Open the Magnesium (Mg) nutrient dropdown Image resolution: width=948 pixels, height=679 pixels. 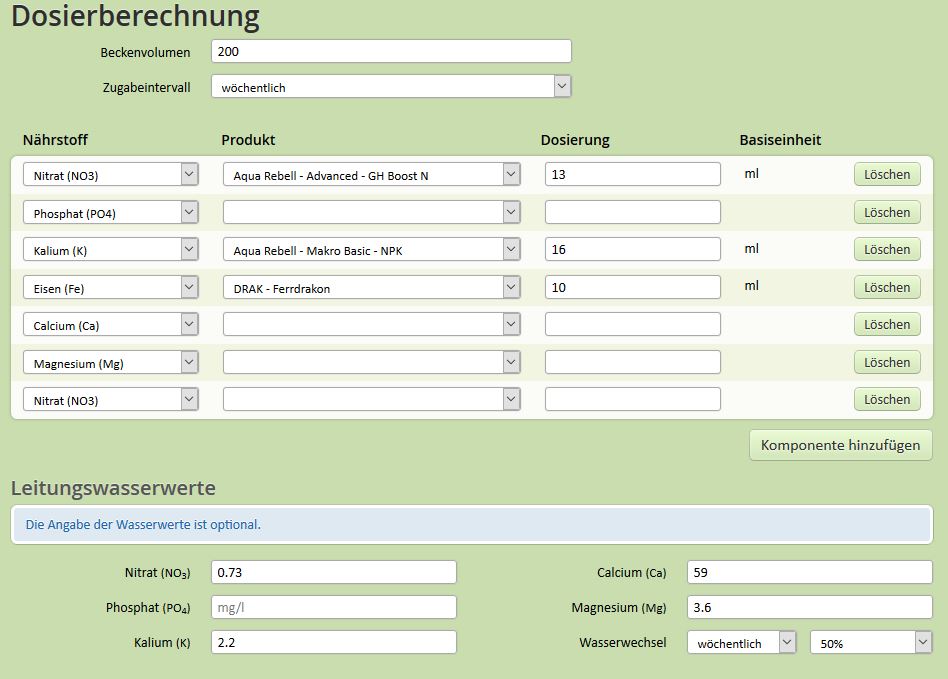click(111, 363)
